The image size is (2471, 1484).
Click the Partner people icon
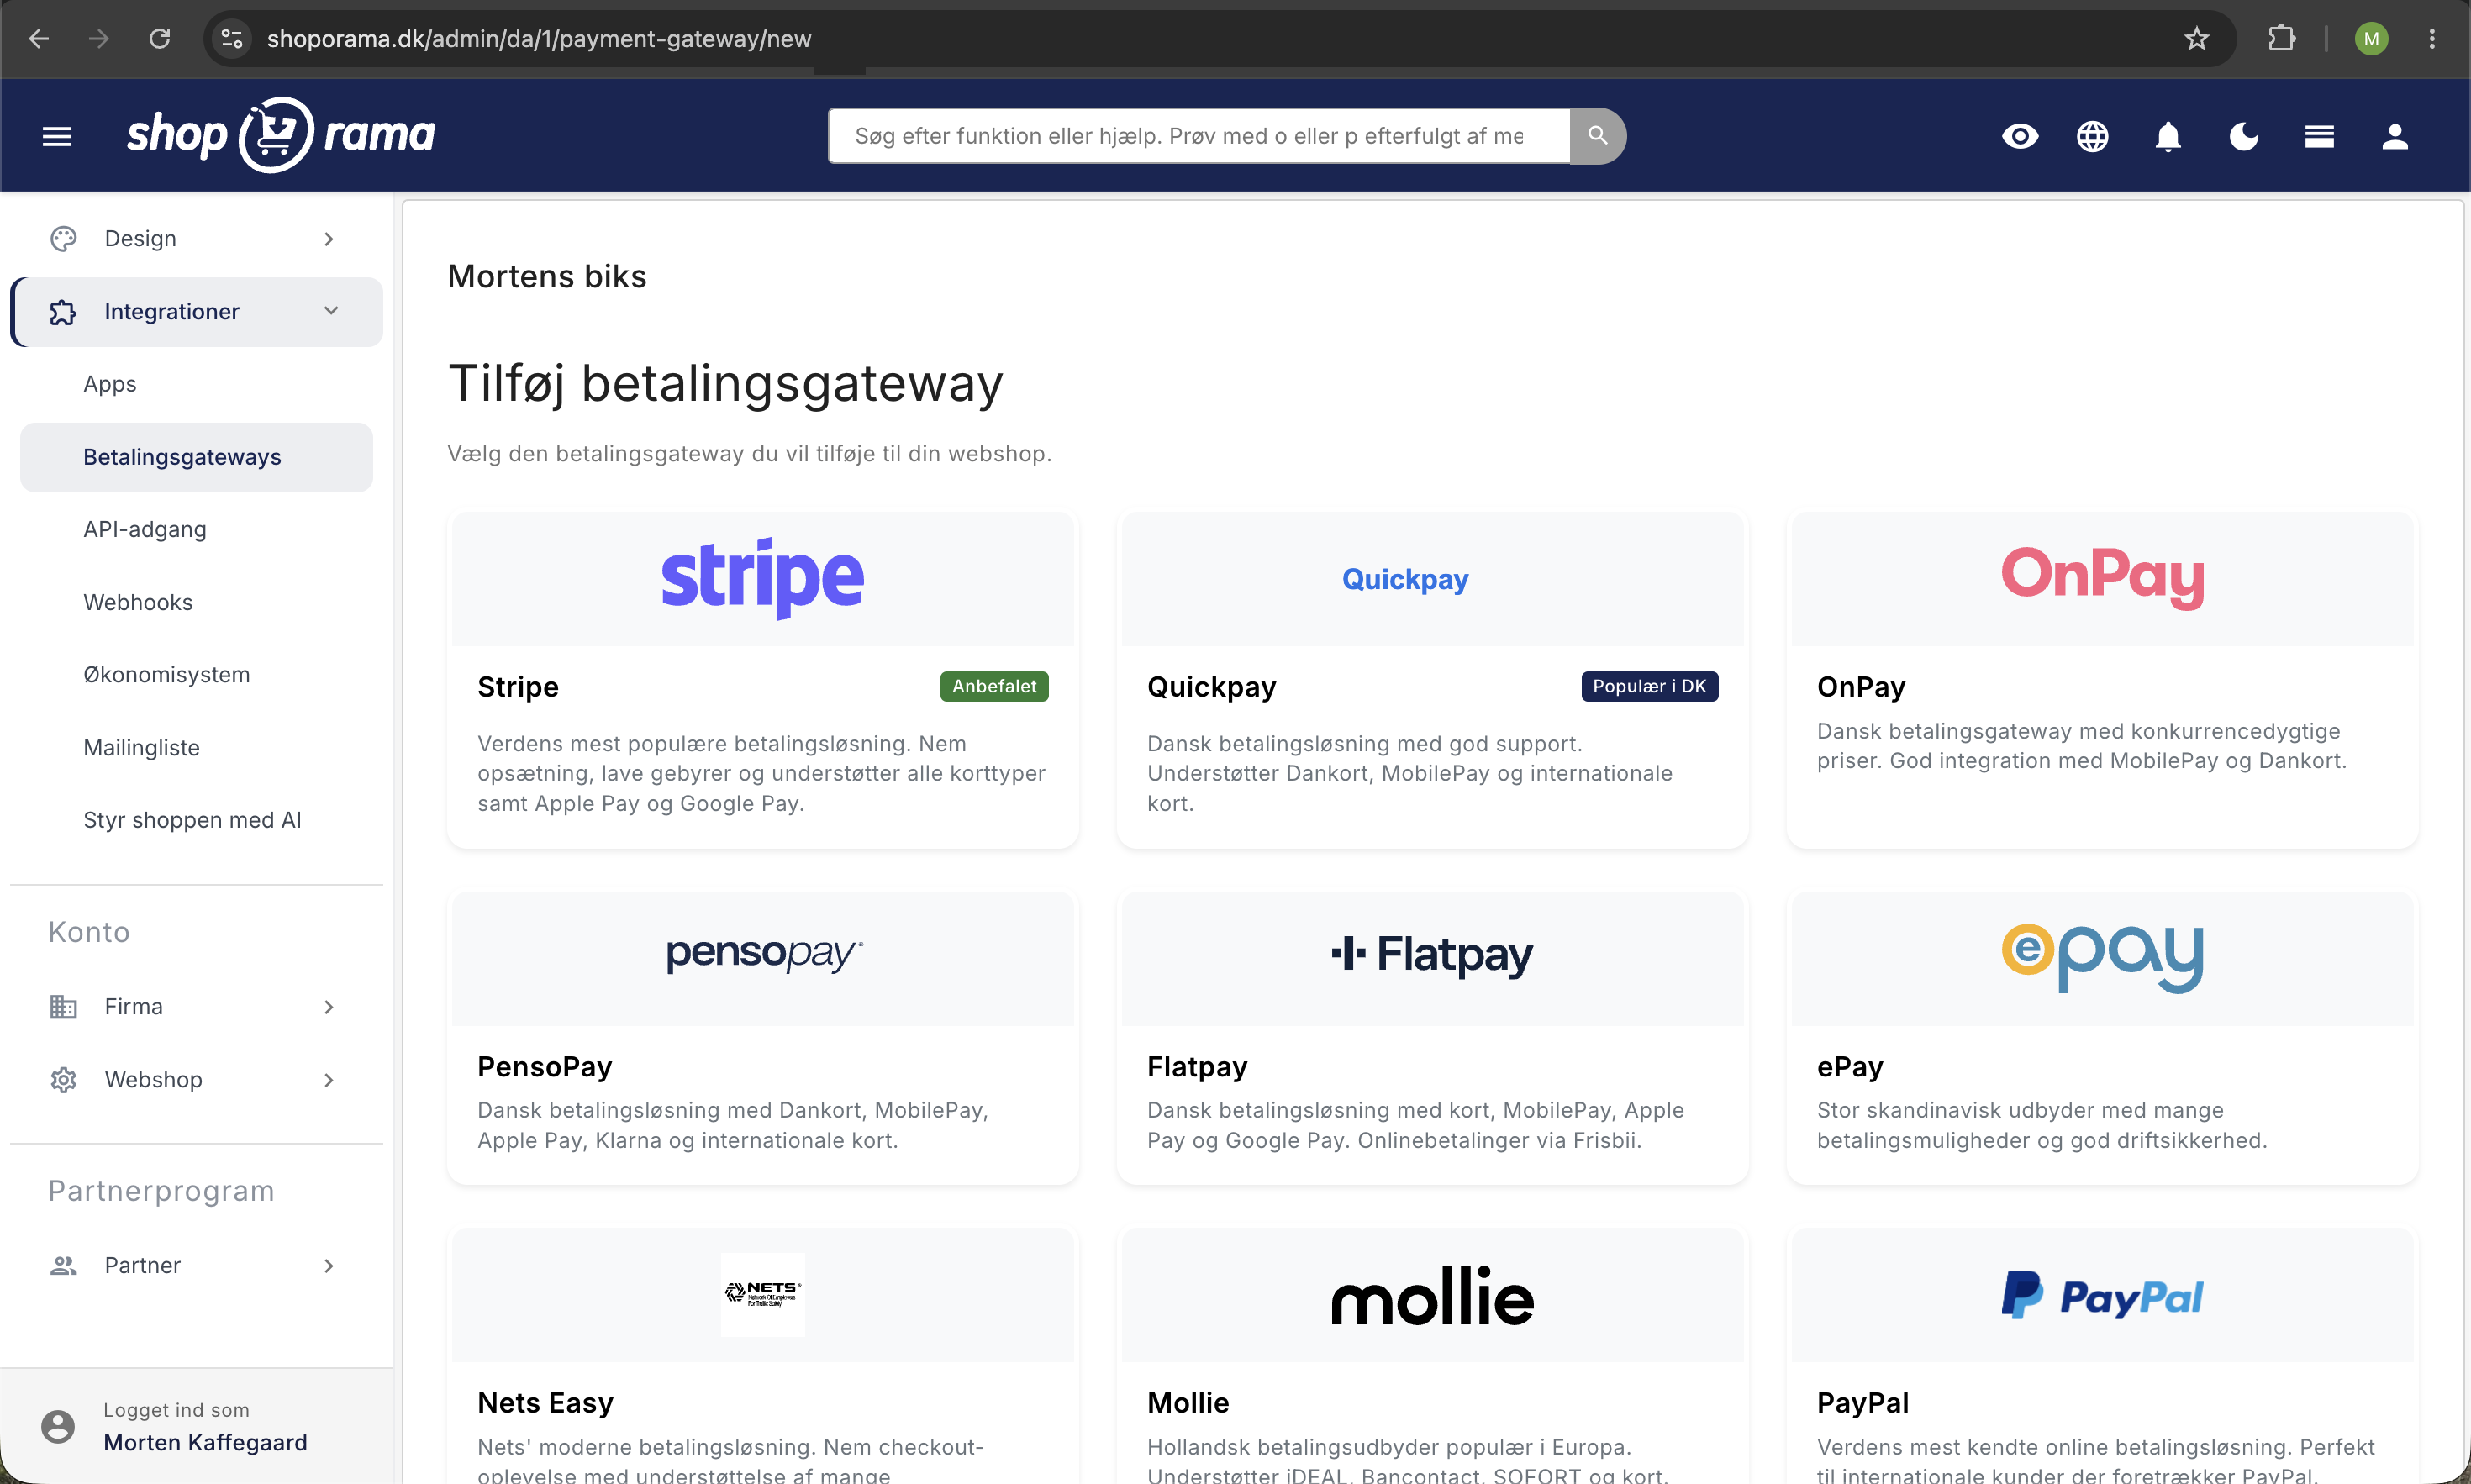(x=63, y=1266)
